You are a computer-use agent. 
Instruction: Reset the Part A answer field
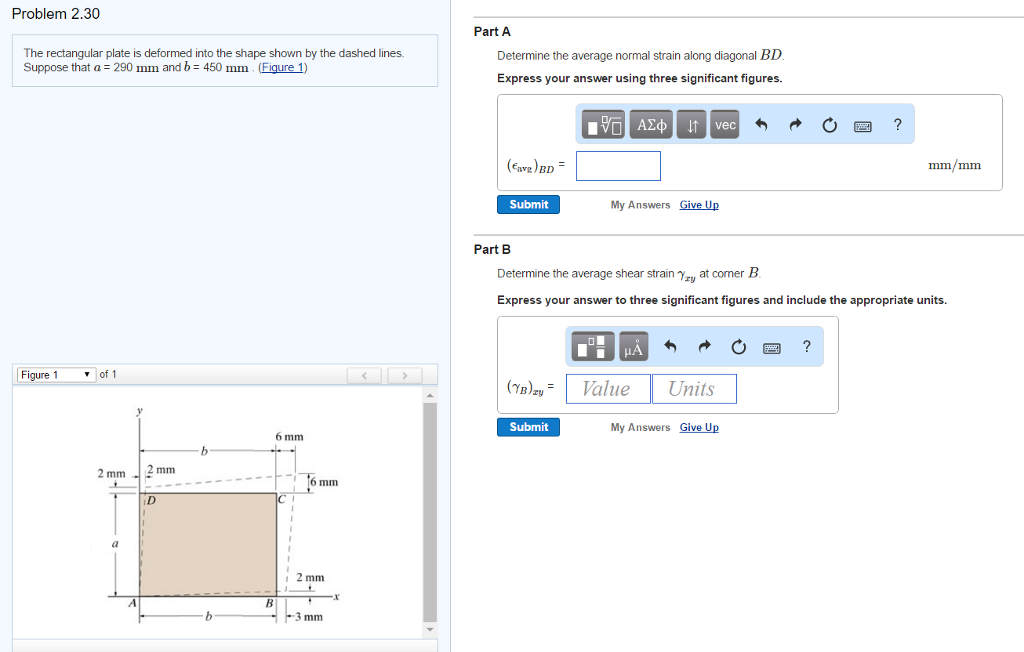click(829, 125)
